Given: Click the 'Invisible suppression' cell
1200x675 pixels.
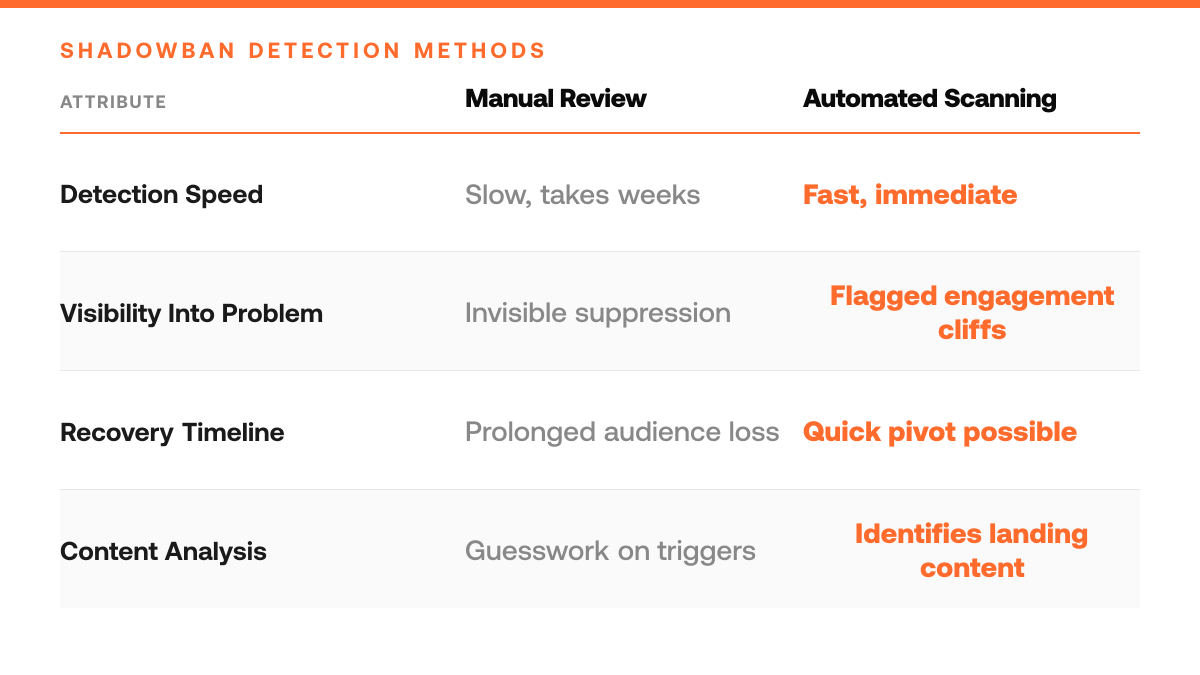Looking at the screenshot, I should click(x=598, y=313).
